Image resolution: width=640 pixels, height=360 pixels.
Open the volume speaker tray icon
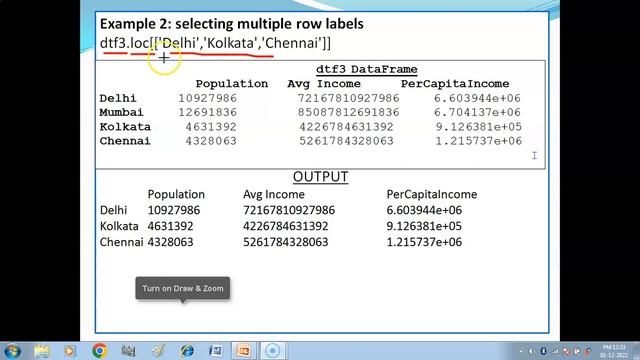tap(531, 351)
